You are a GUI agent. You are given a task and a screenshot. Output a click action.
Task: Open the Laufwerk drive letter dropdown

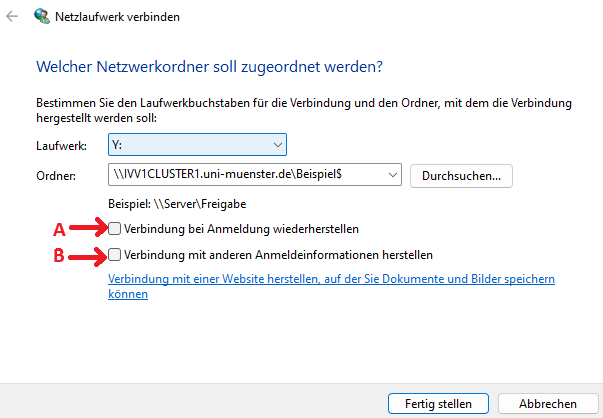tap(198, 145)
